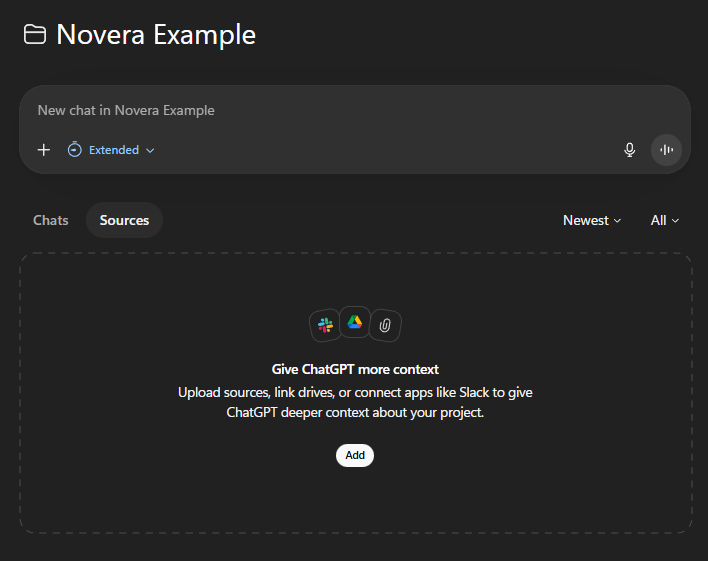Open the All filter dropdown
The width and height of the screenshot is (708, 561).
(x=665, y=220)
